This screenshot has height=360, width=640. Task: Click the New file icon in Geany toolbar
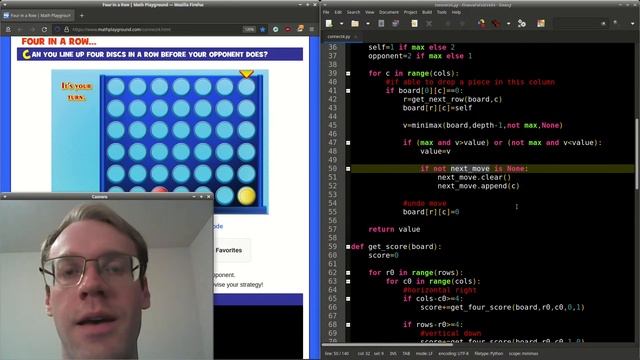click(x=329, y=24)
